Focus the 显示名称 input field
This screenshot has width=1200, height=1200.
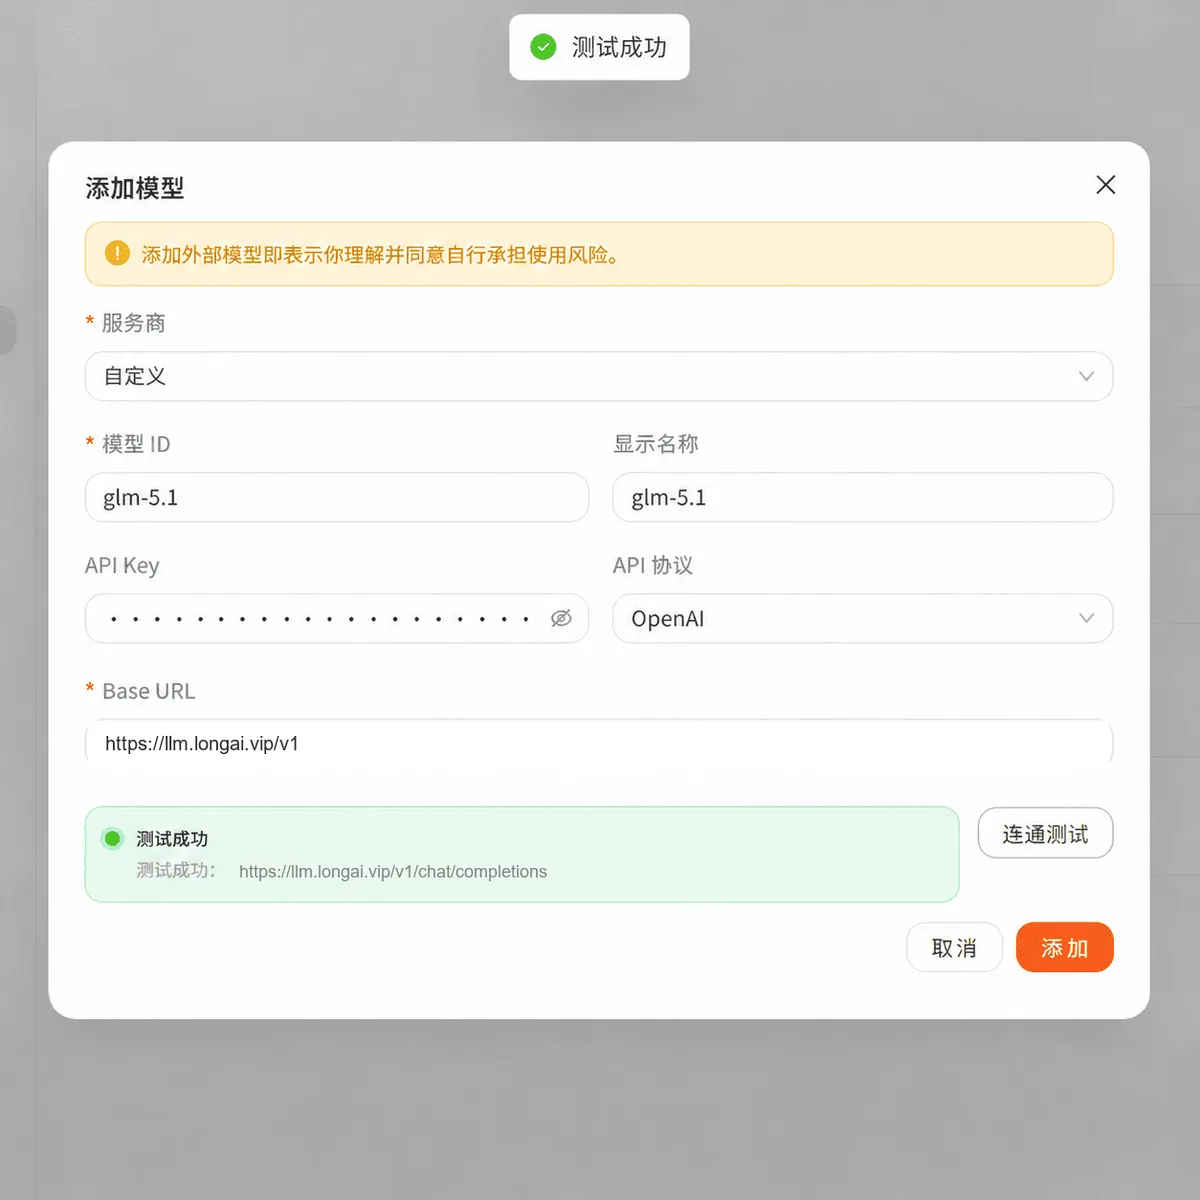[862, 497]
